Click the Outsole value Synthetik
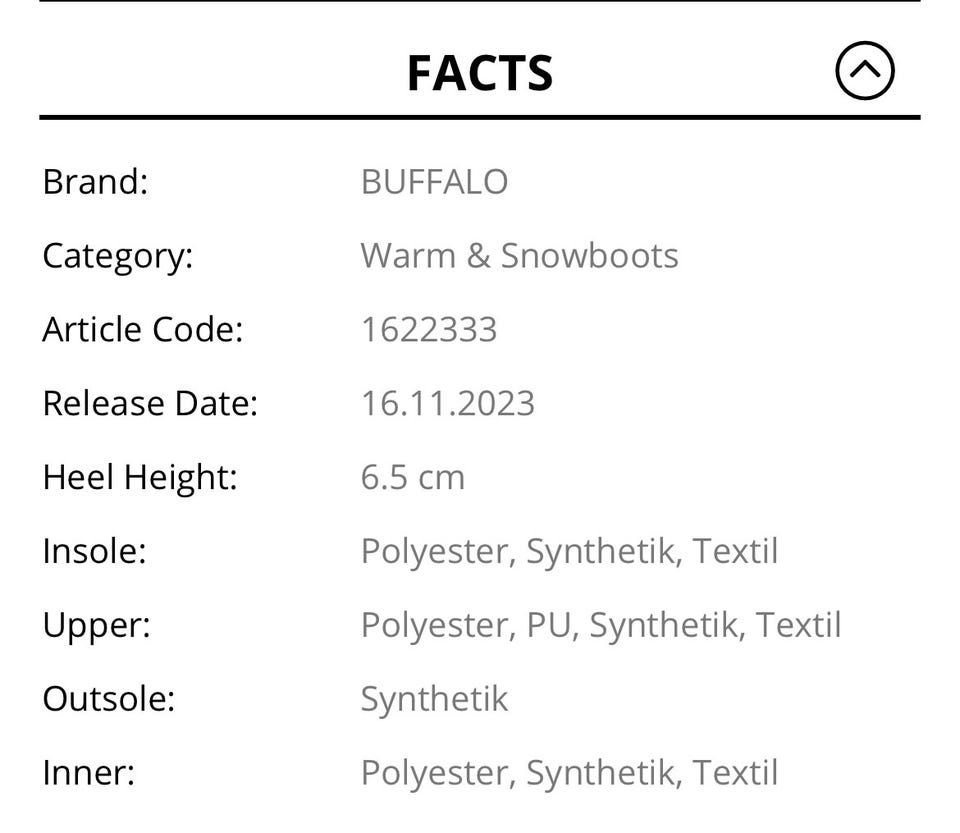Viewport: 960px width, 833px height. point(434,699)
